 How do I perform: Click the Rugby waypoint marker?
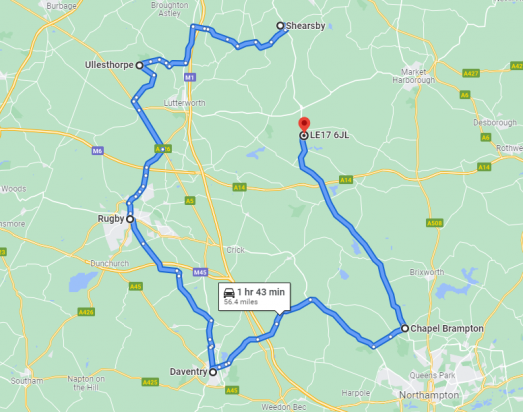(x=130, y=219)
